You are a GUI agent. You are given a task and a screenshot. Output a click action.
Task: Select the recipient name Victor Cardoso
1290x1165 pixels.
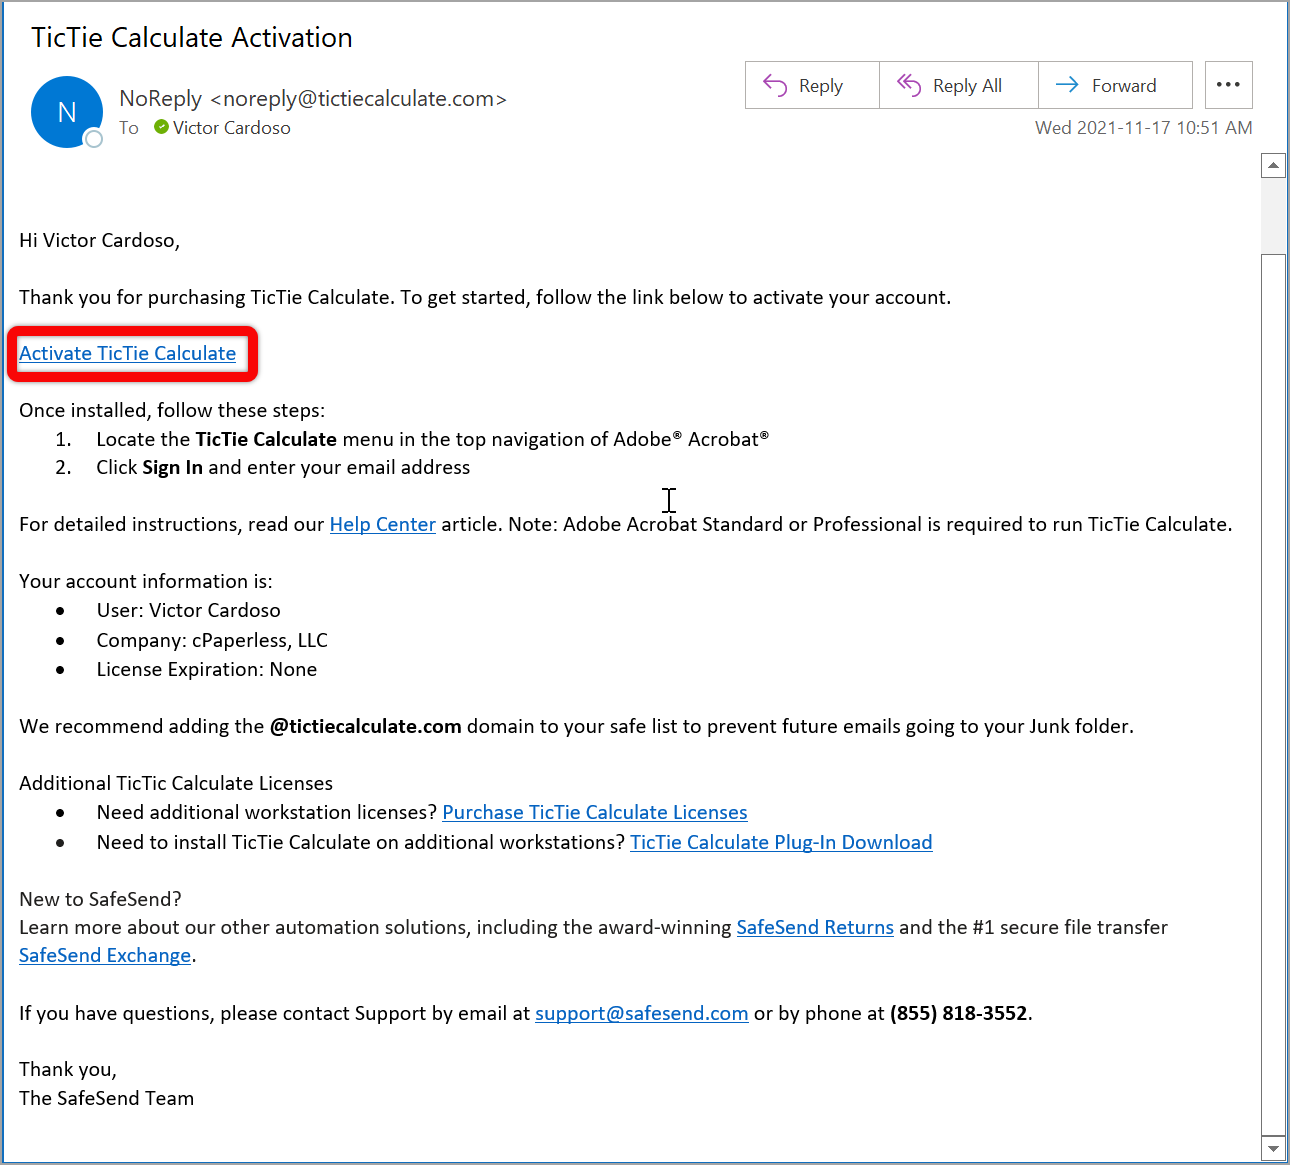232,127
